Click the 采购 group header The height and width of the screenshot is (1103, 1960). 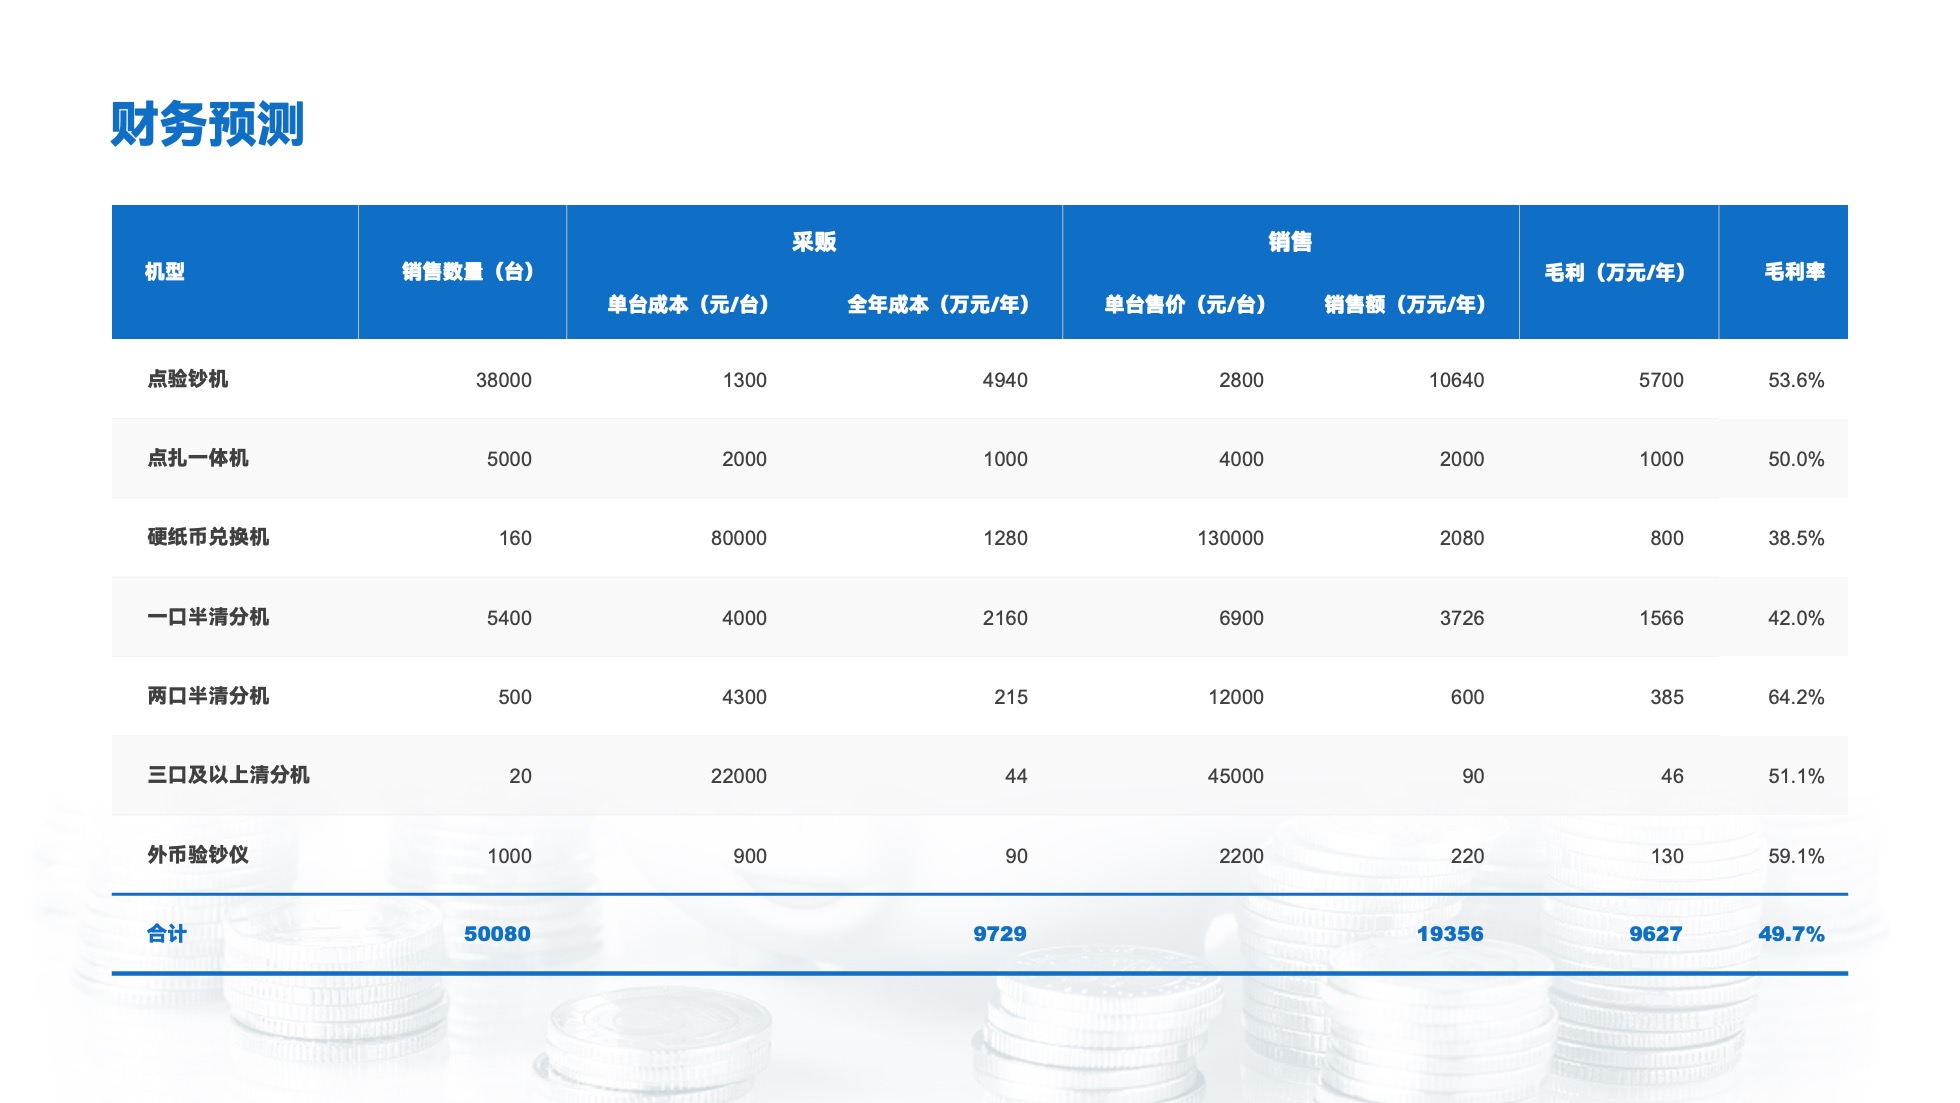tap(814, 242)
